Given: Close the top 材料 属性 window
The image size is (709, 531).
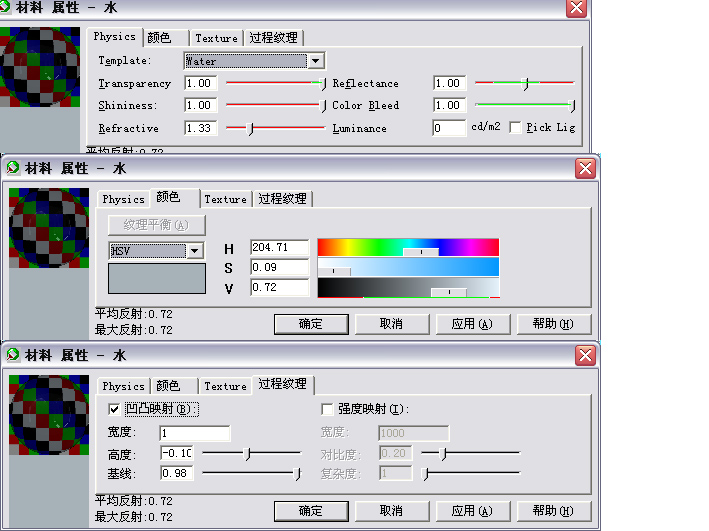Looking at the screenshot, I should click(577, 8).
